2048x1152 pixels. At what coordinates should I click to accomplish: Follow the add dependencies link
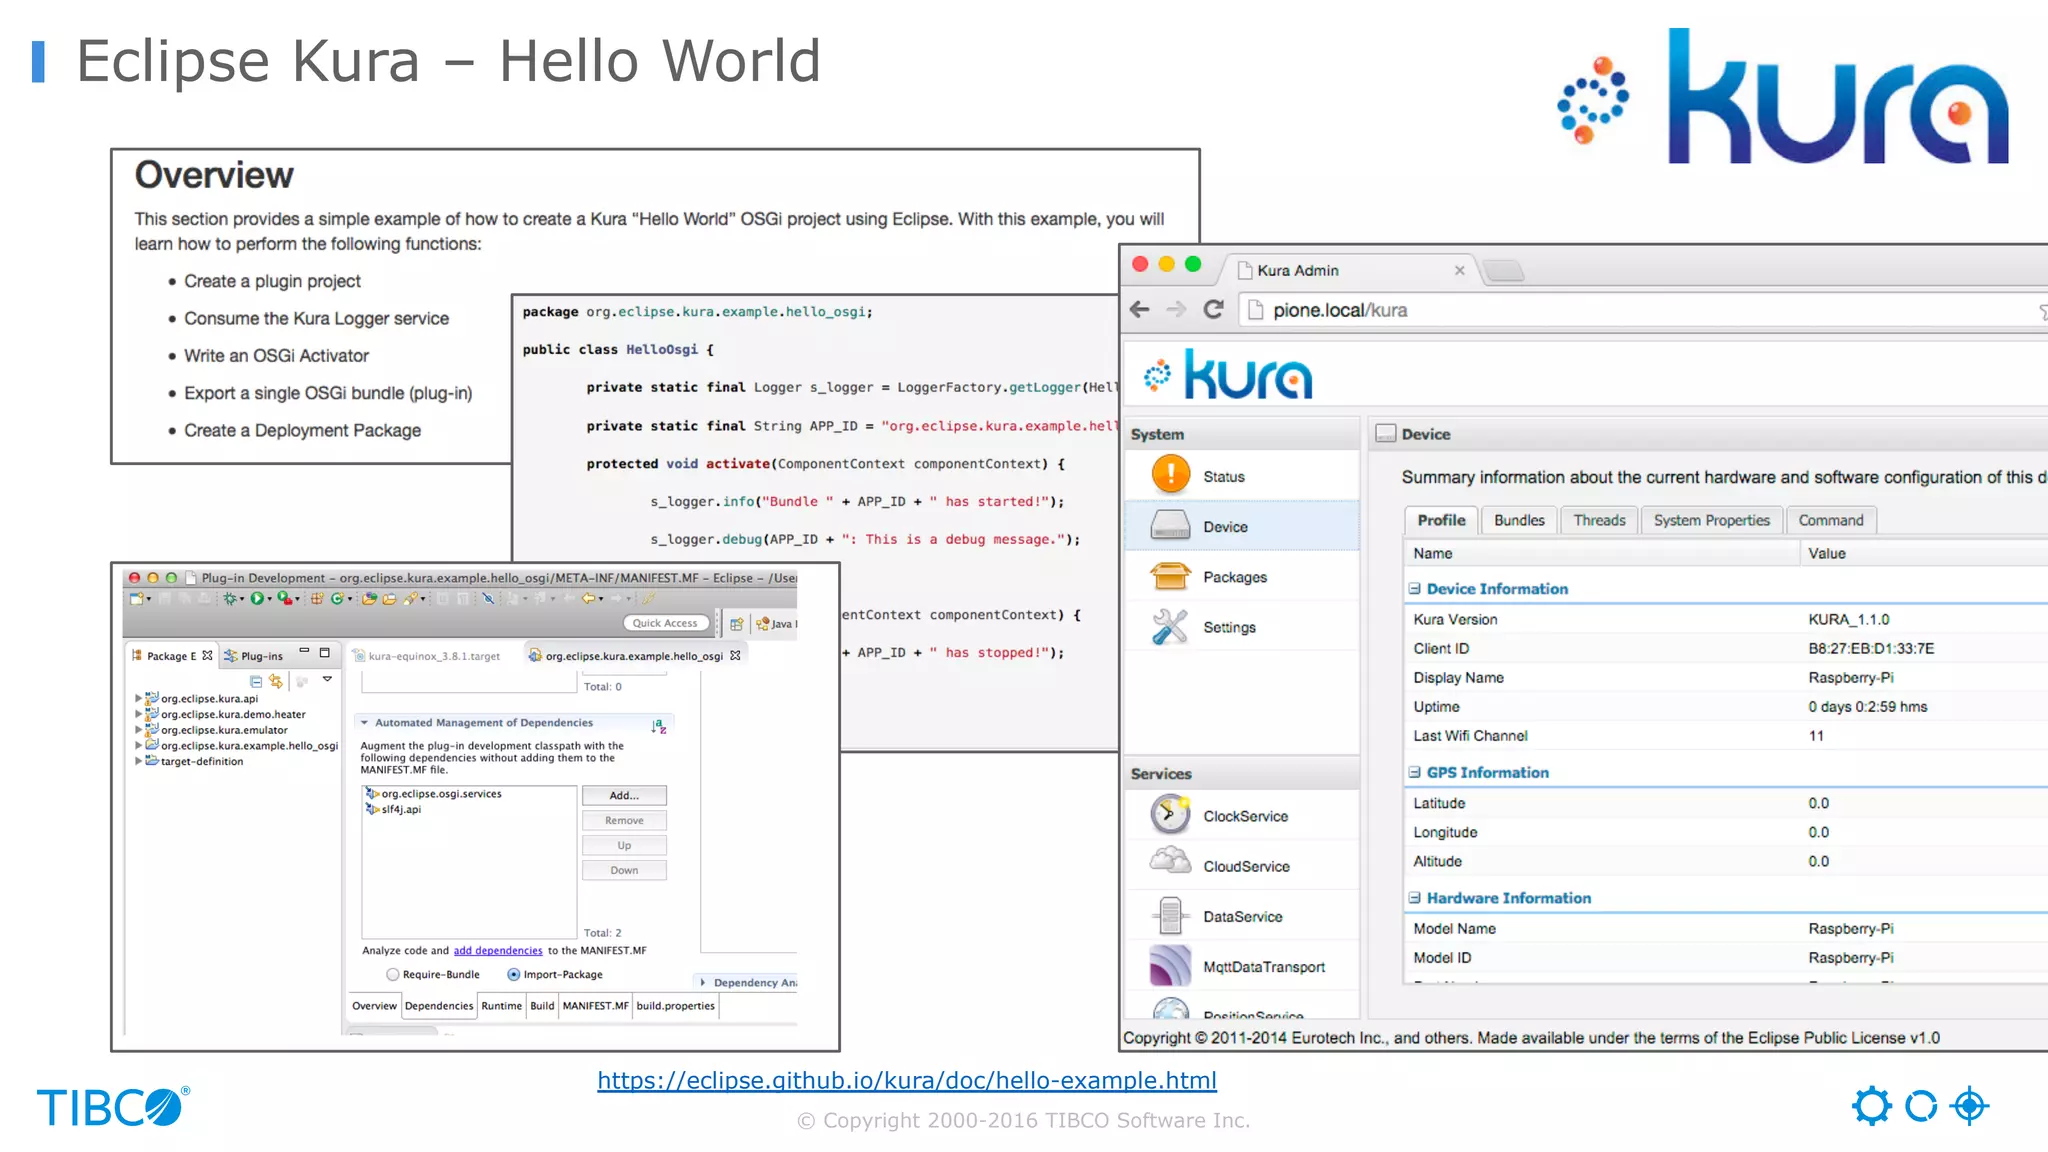point(498,951)
